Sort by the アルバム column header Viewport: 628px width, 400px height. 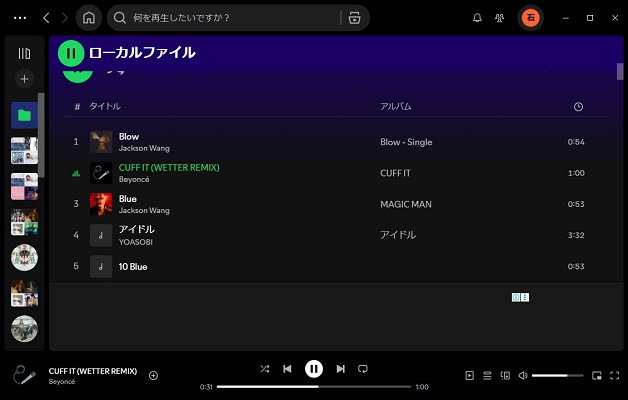[x=396, y=107]
